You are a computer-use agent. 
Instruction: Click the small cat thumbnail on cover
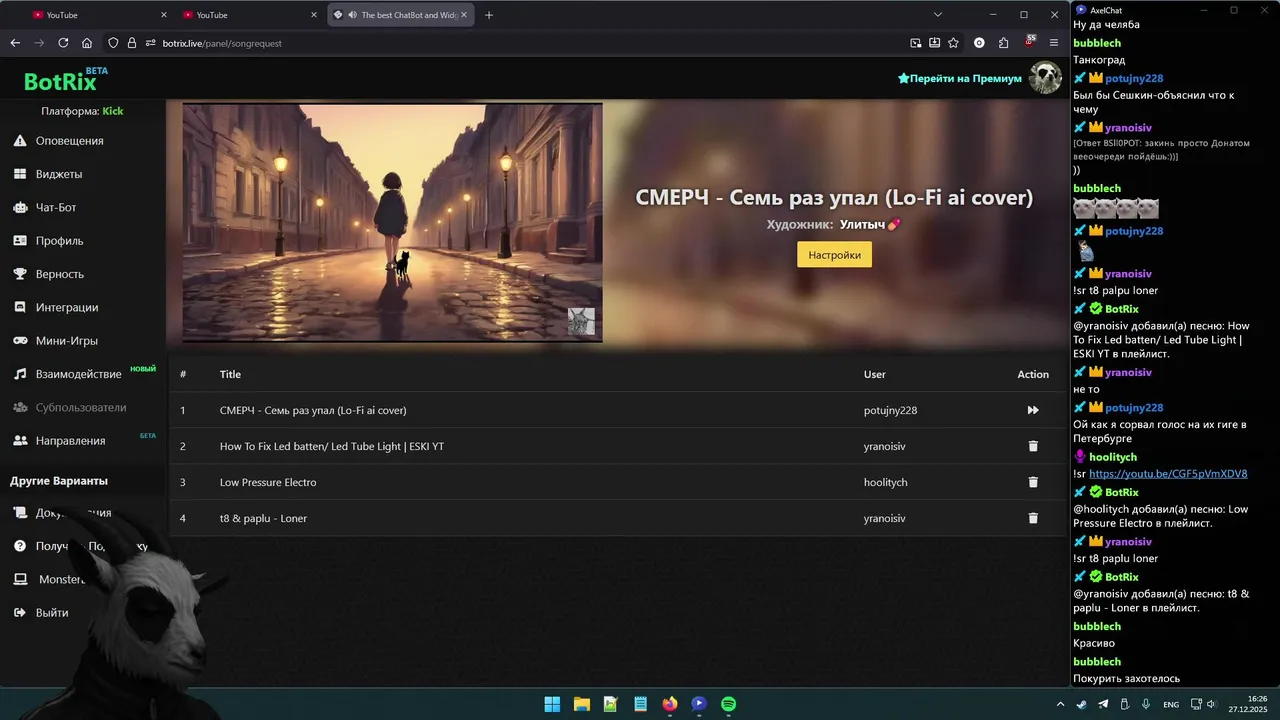(x=581, y=321)
